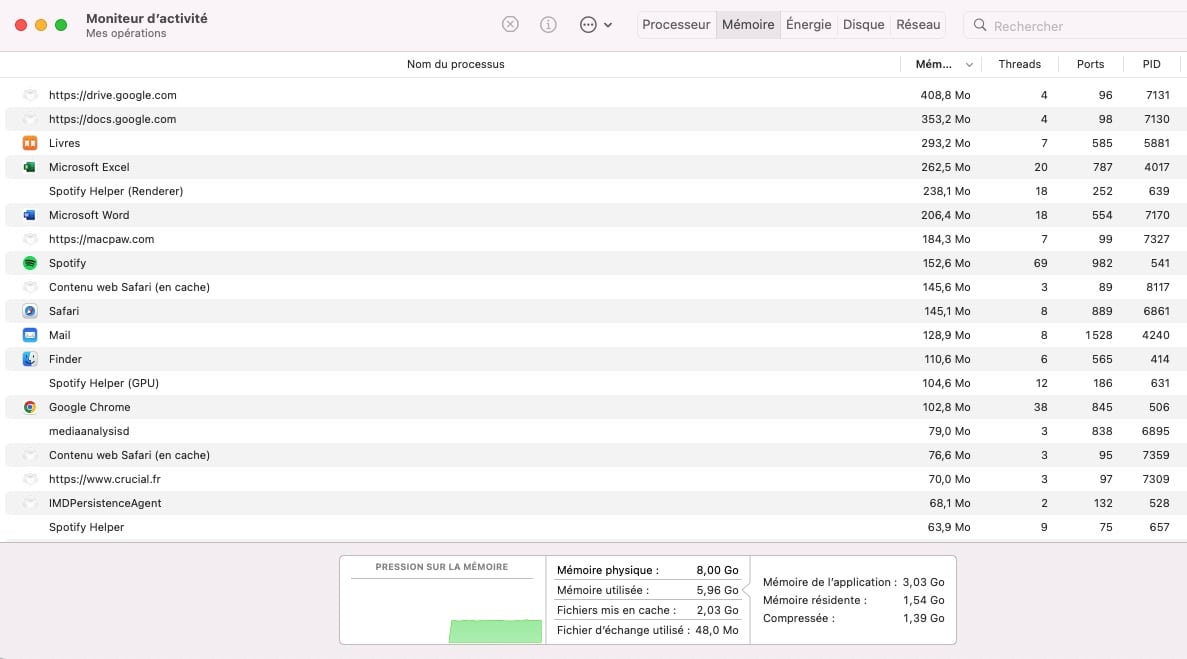Click the Google Chrome icon

click(x=30, y=407)
